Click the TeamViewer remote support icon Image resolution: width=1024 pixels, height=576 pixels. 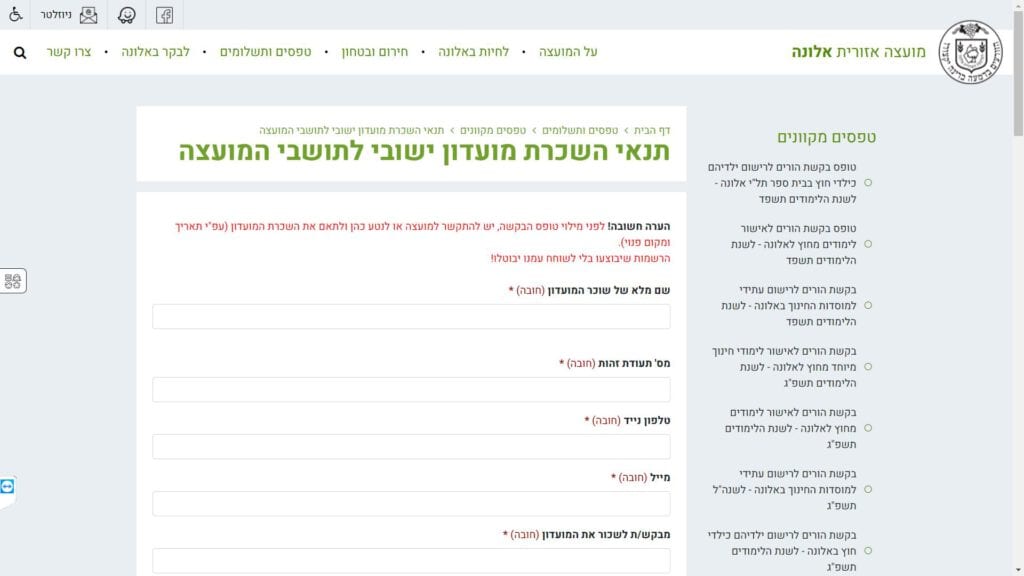[8, 487]
